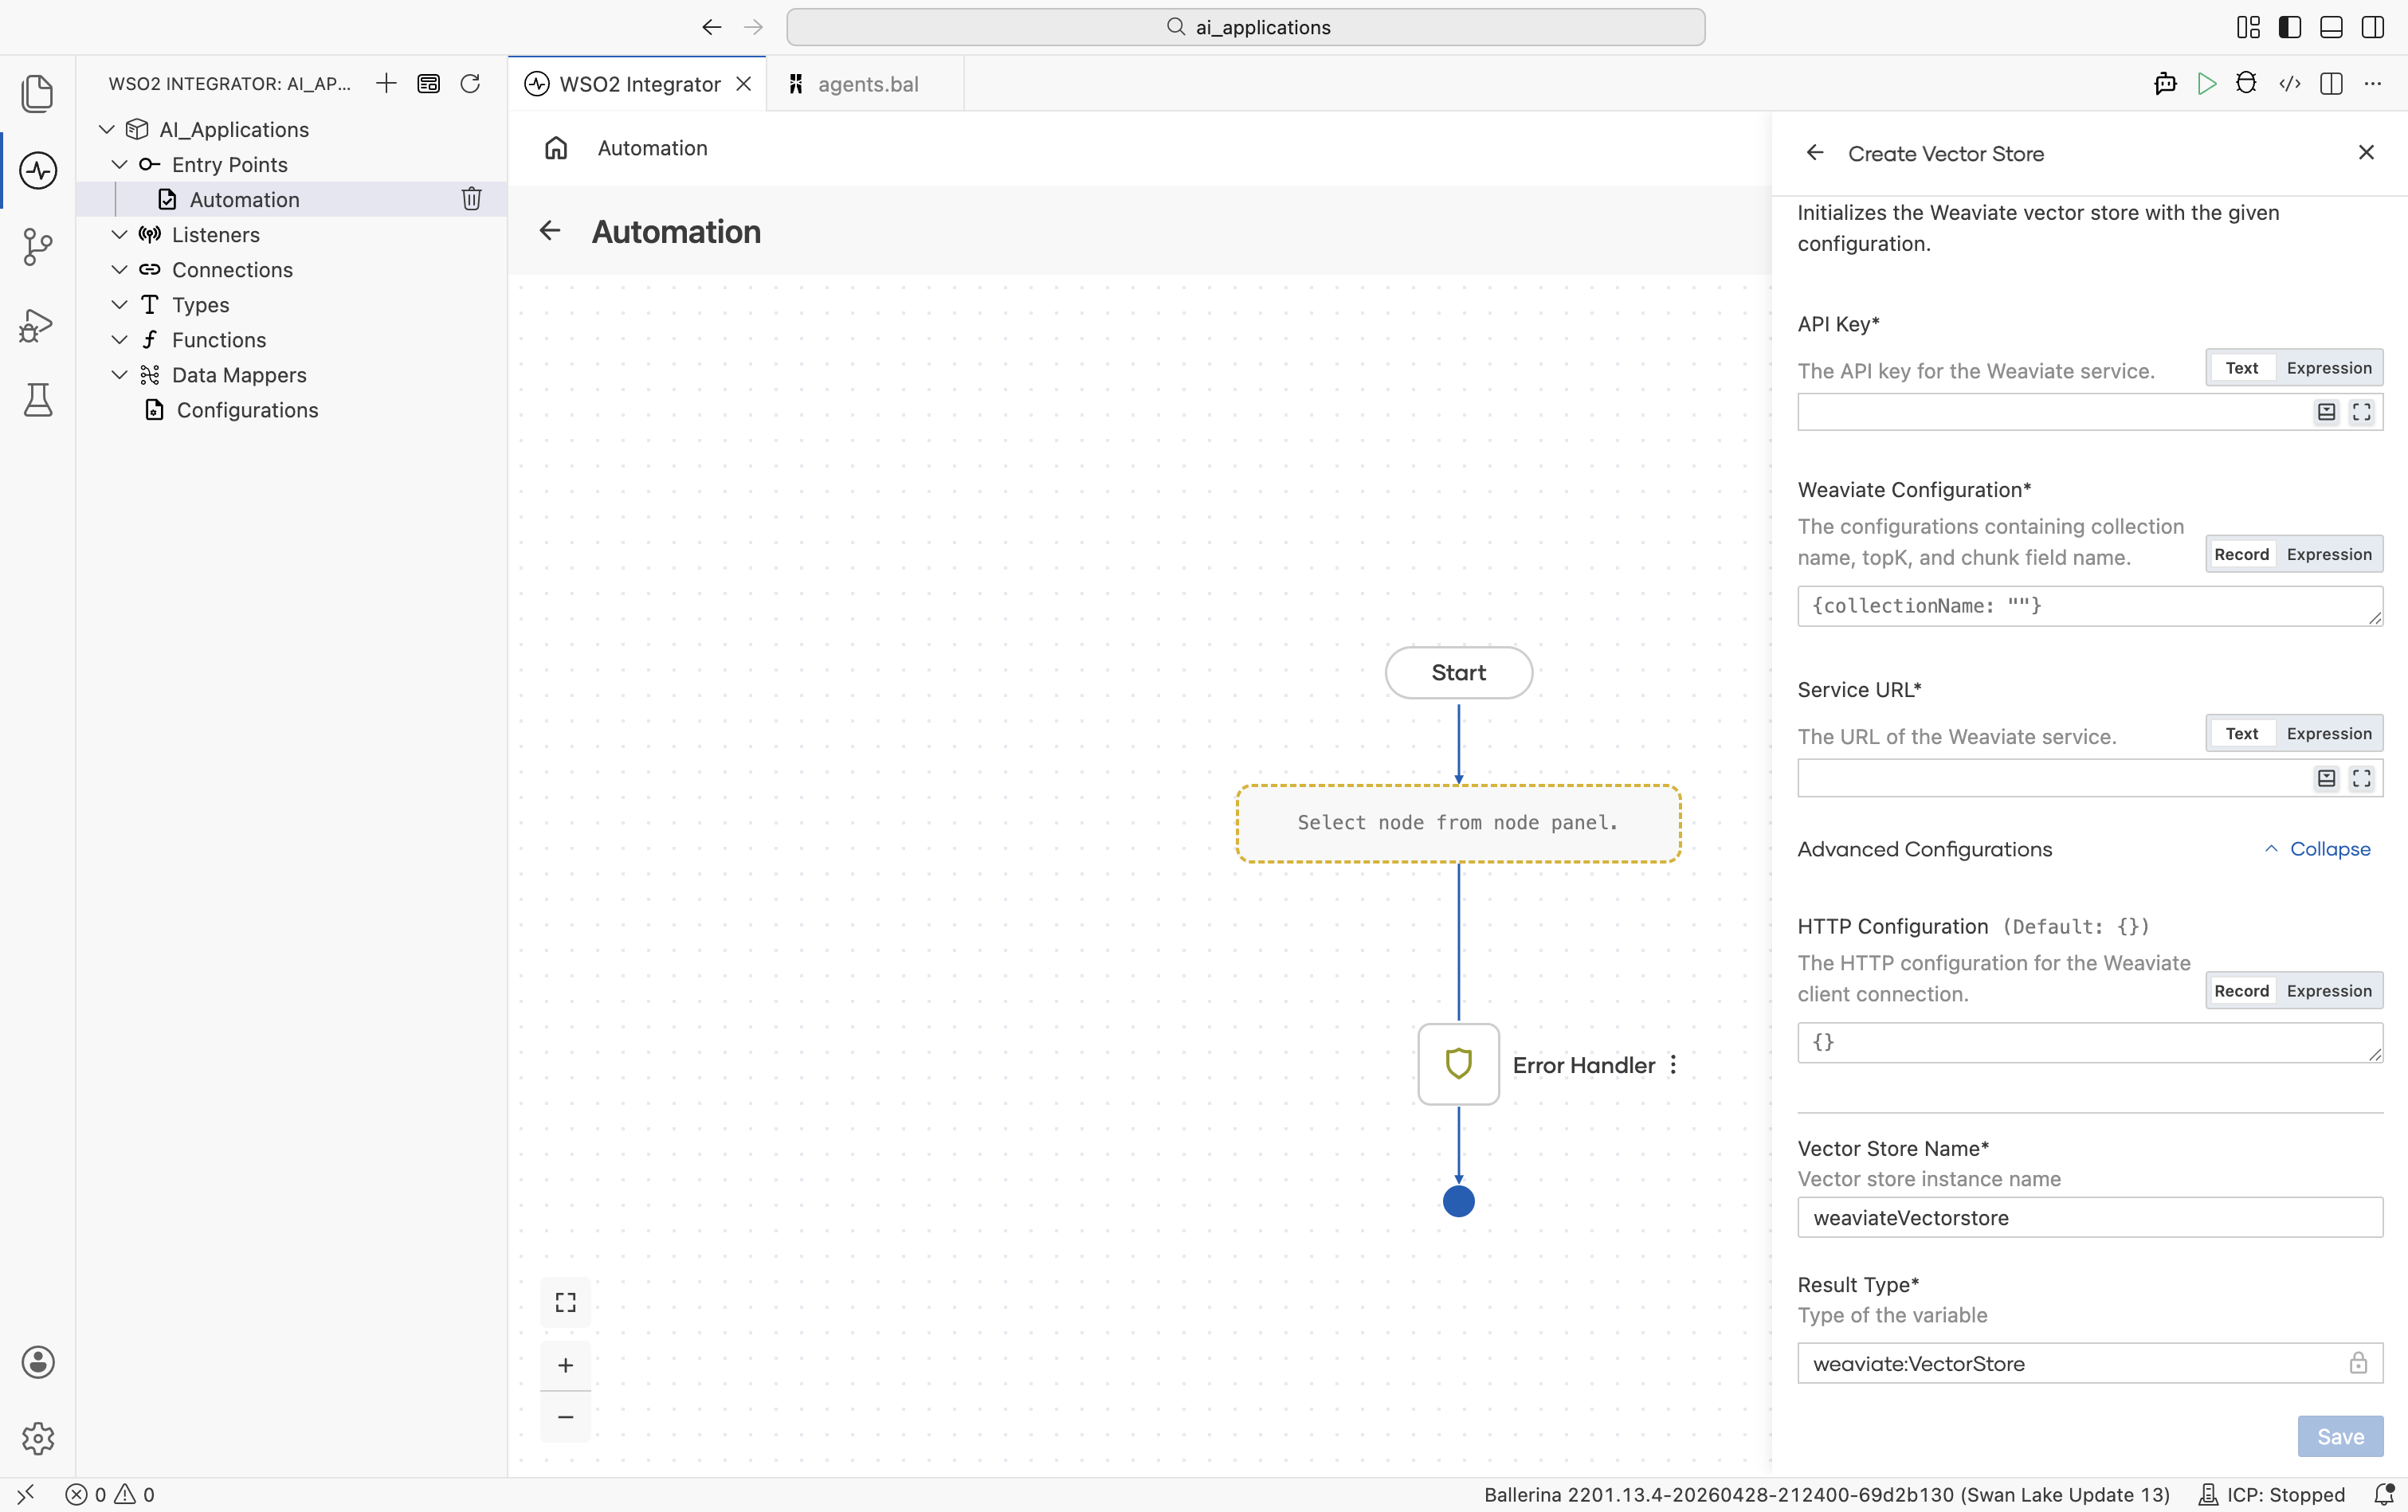Click the back arrow beside Automation heading
The image size is (2408, 1512).
(x=550, y=231)
